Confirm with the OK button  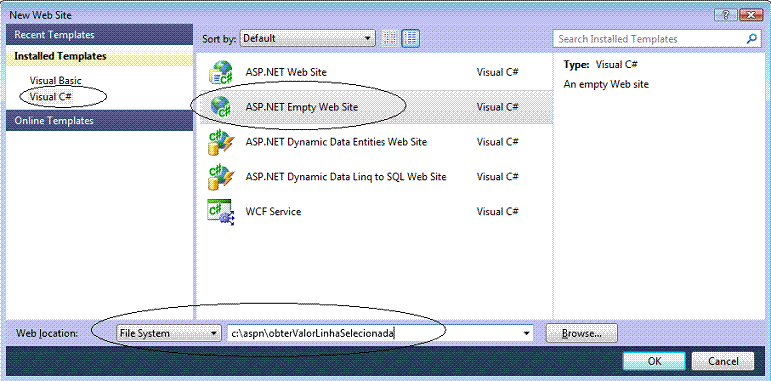654,361
